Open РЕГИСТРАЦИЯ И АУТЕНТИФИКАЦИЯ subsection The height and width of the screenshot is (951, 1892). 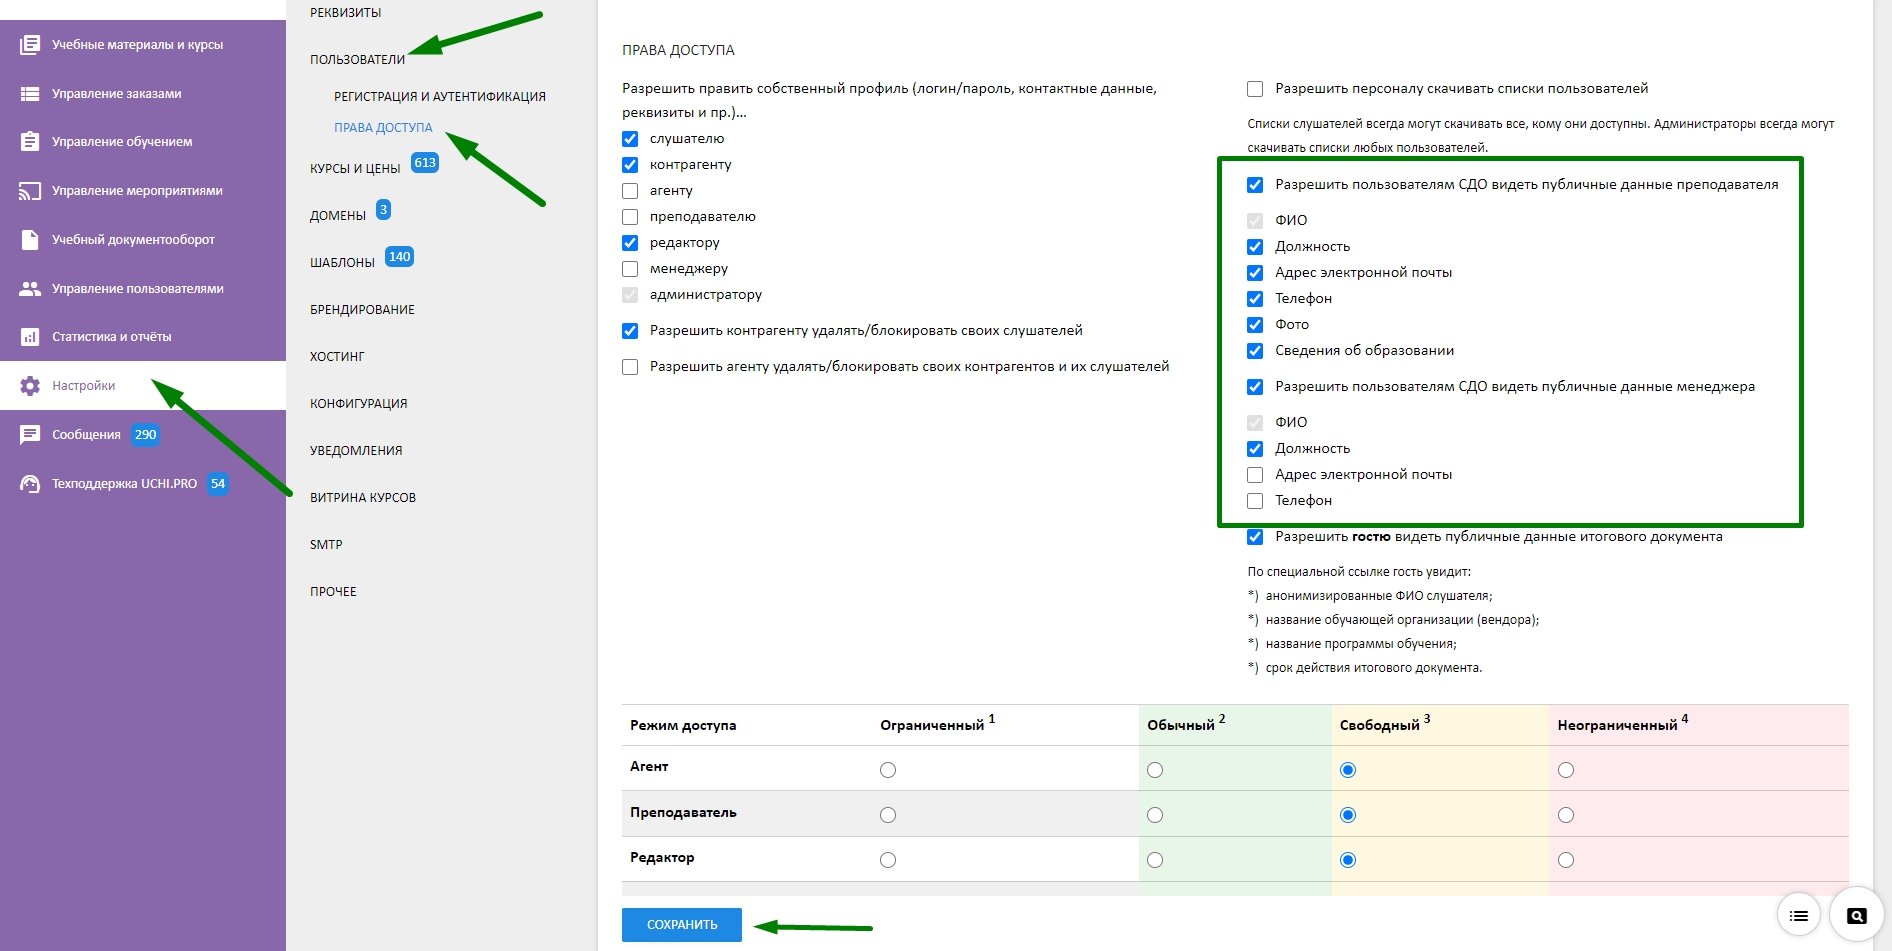click(440, 97)
